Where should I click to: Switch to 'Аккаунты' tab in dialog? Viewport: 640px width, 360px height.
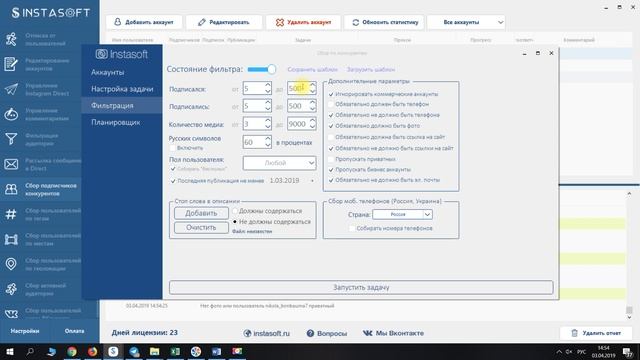[x=107, y=72]
